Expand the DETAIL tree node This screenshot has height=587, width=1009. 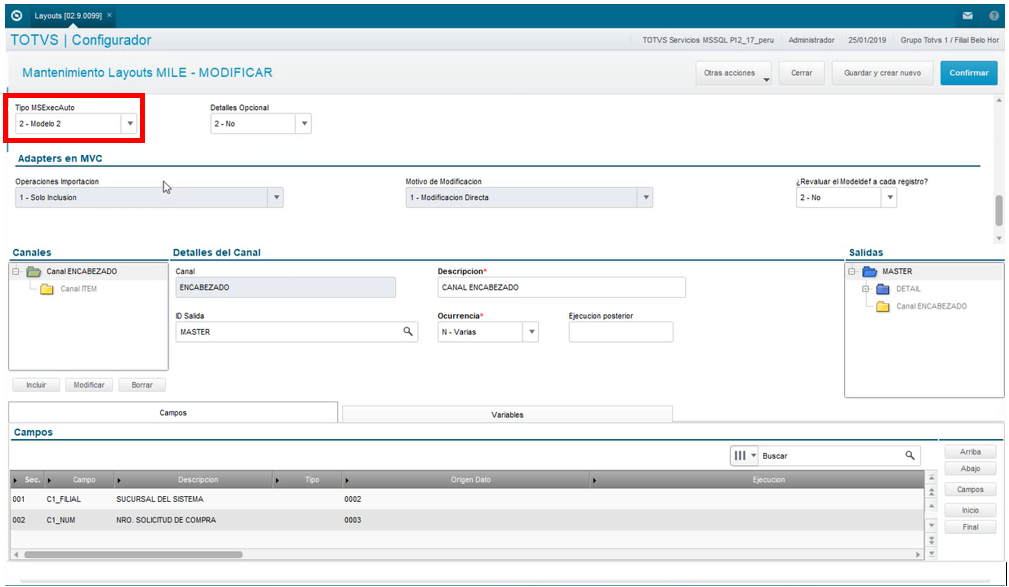pos(866,289)
